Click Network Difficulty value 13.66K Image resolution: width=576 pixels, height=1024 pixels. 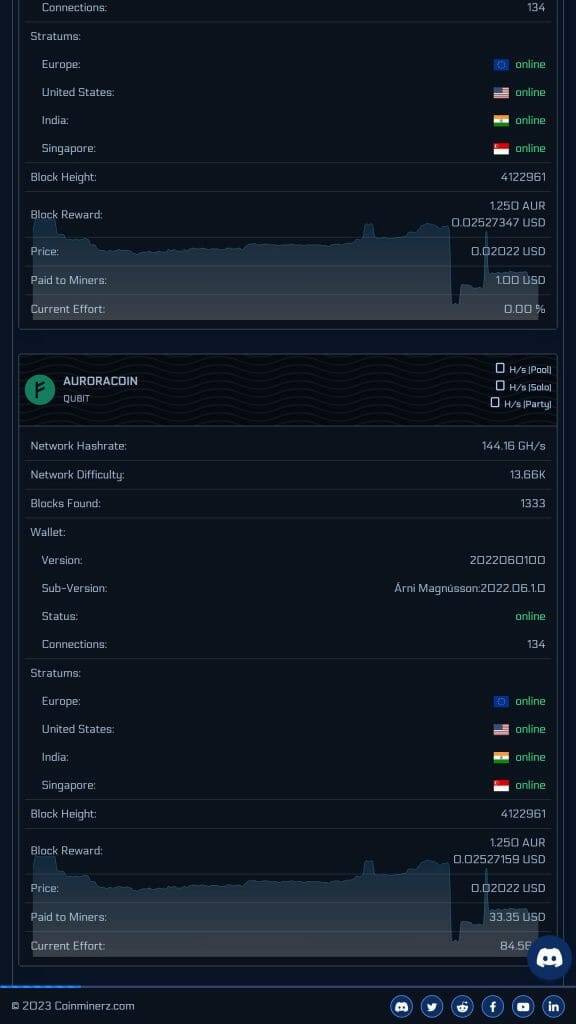click(x=528, y=475)
